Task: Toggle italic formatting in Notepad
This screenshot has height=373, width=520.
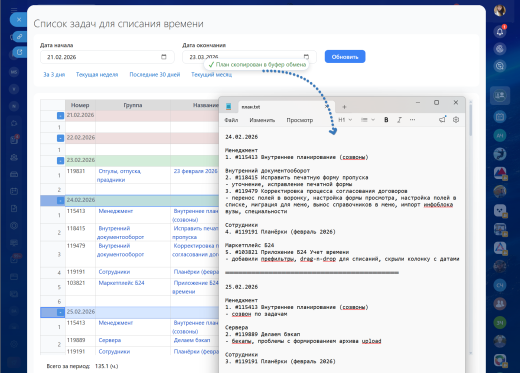Action: coord(399,120)
